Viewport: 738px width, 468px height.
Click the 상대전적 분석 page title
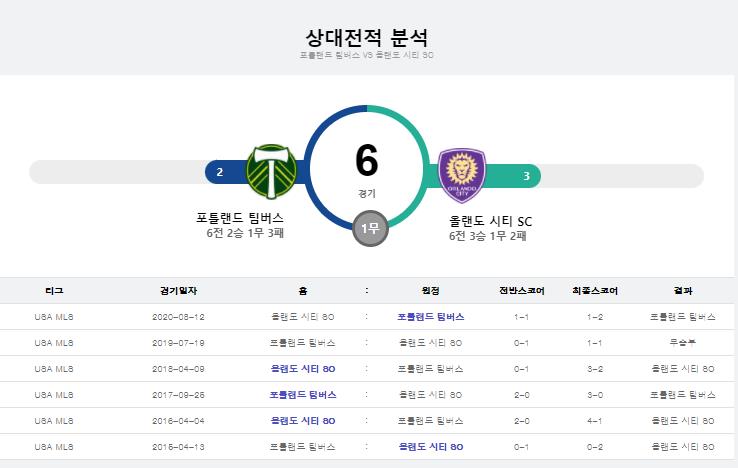(367, 37)
